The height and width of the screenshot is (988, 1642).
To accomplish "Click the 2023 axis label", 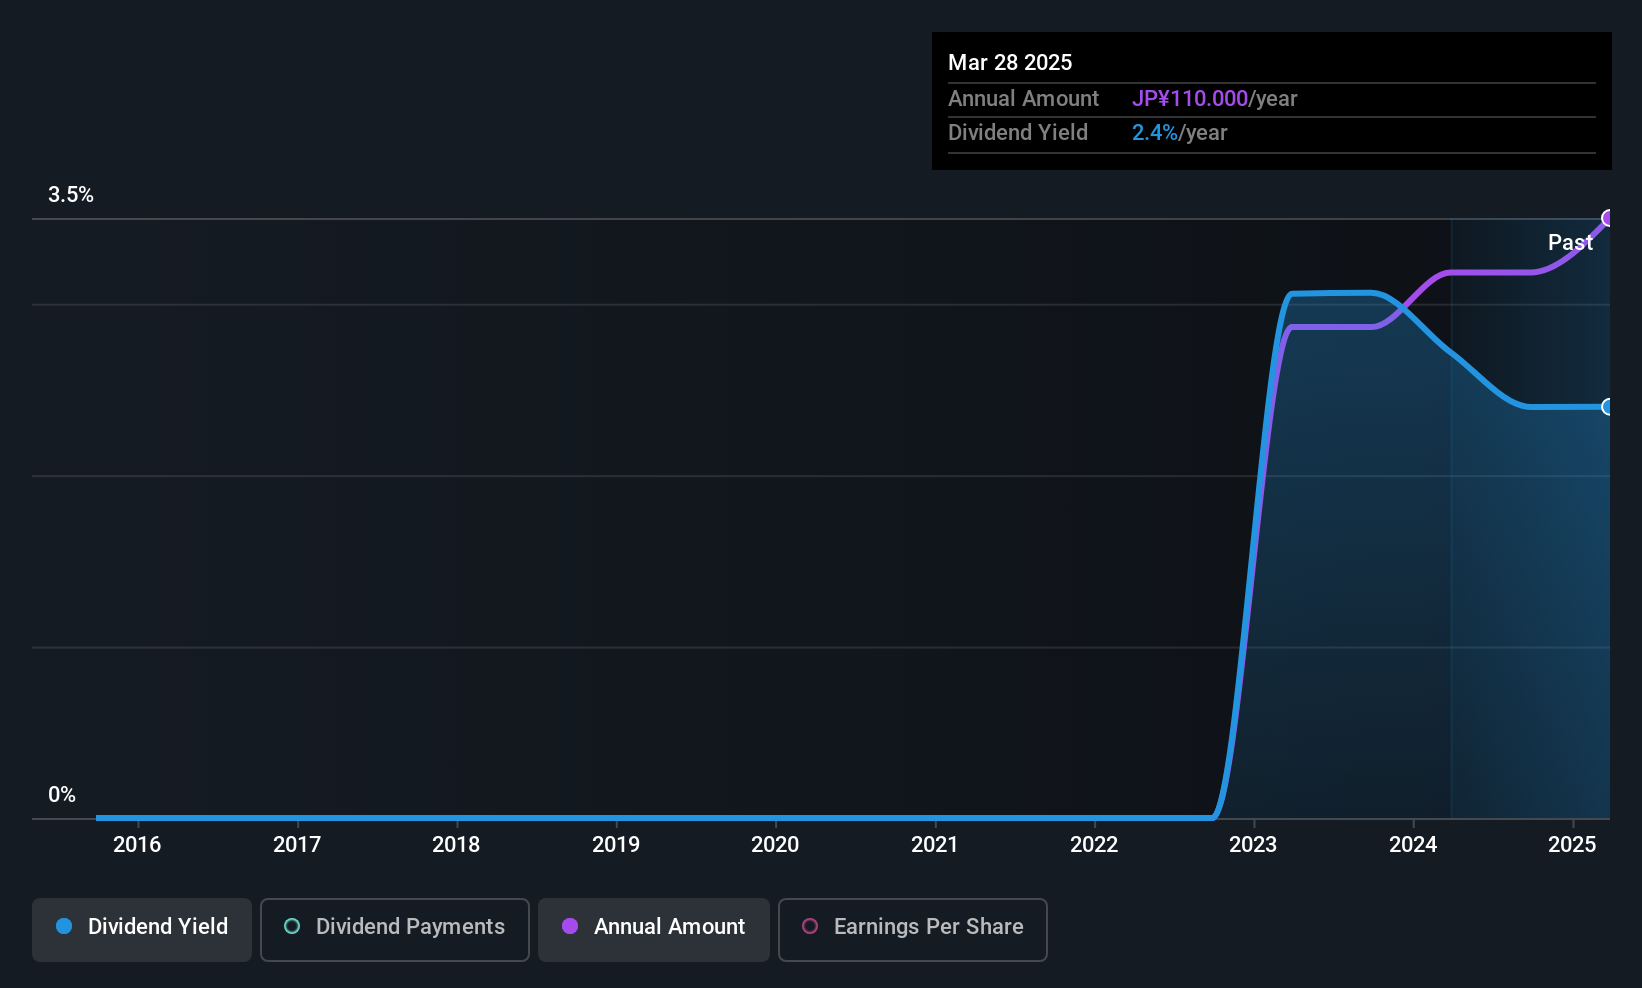I will click(1253, 844).
